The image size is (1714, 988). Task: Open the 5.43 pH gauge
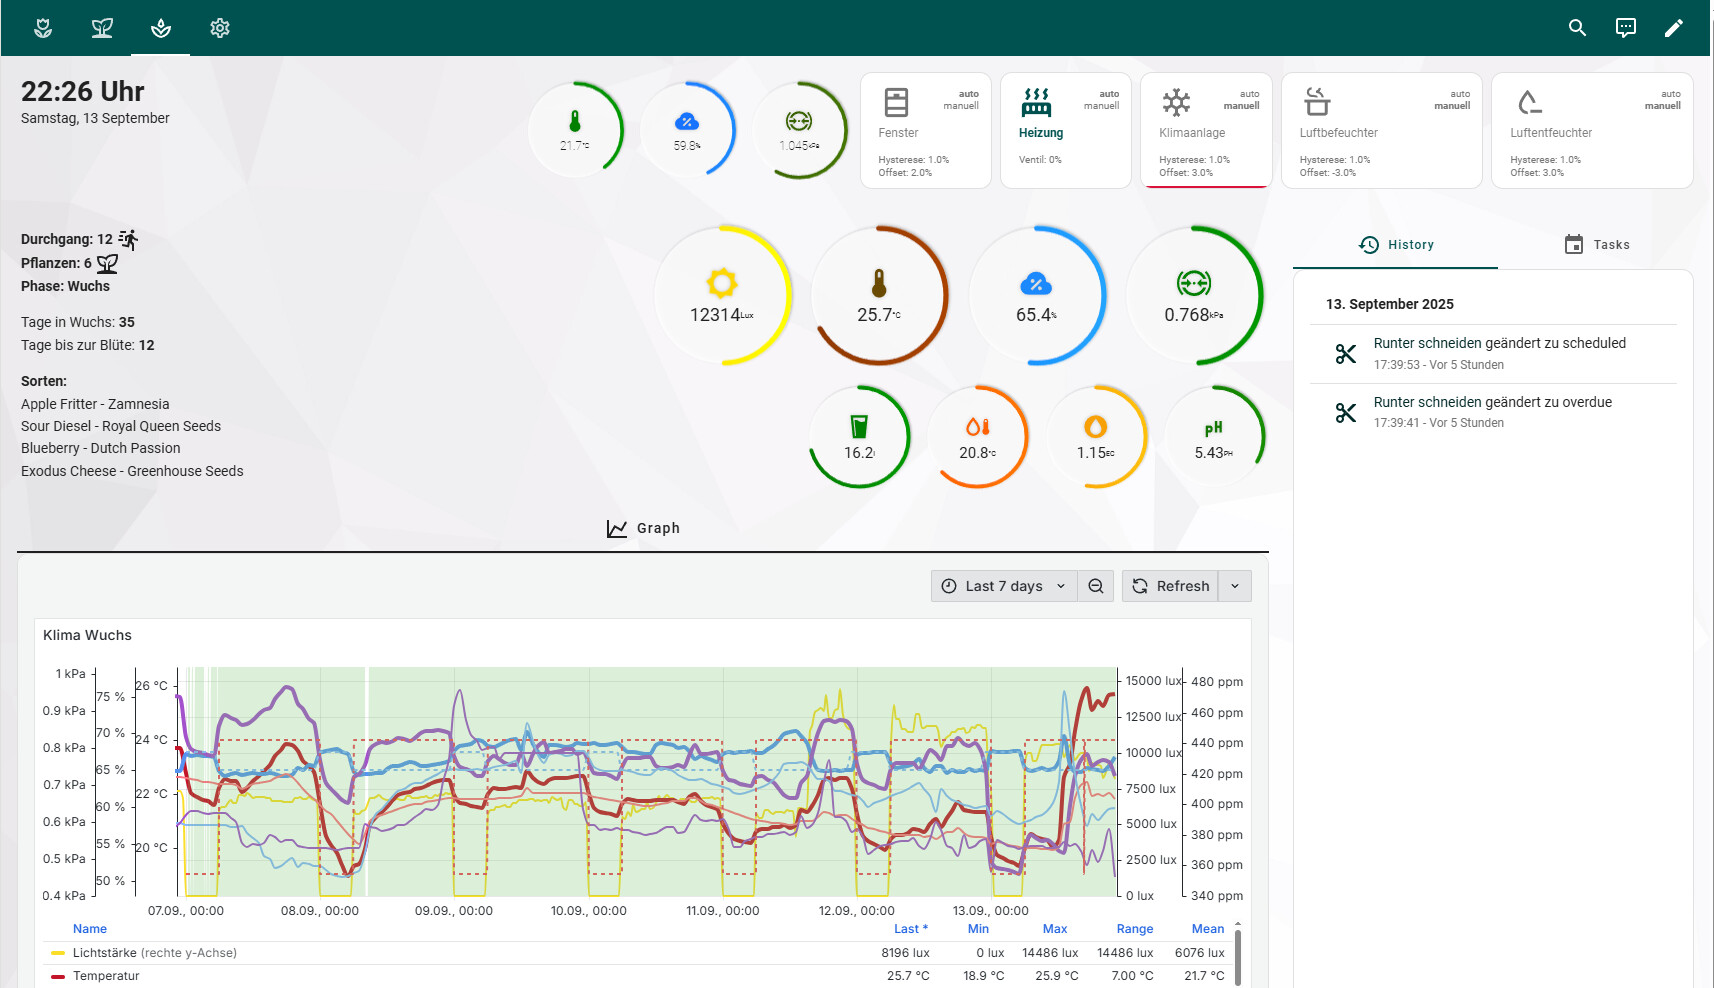point(1214,437)
